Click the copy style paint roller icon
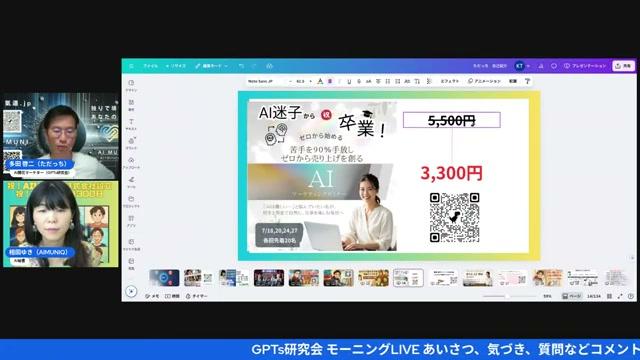The image size is (640, 360). 527,81
